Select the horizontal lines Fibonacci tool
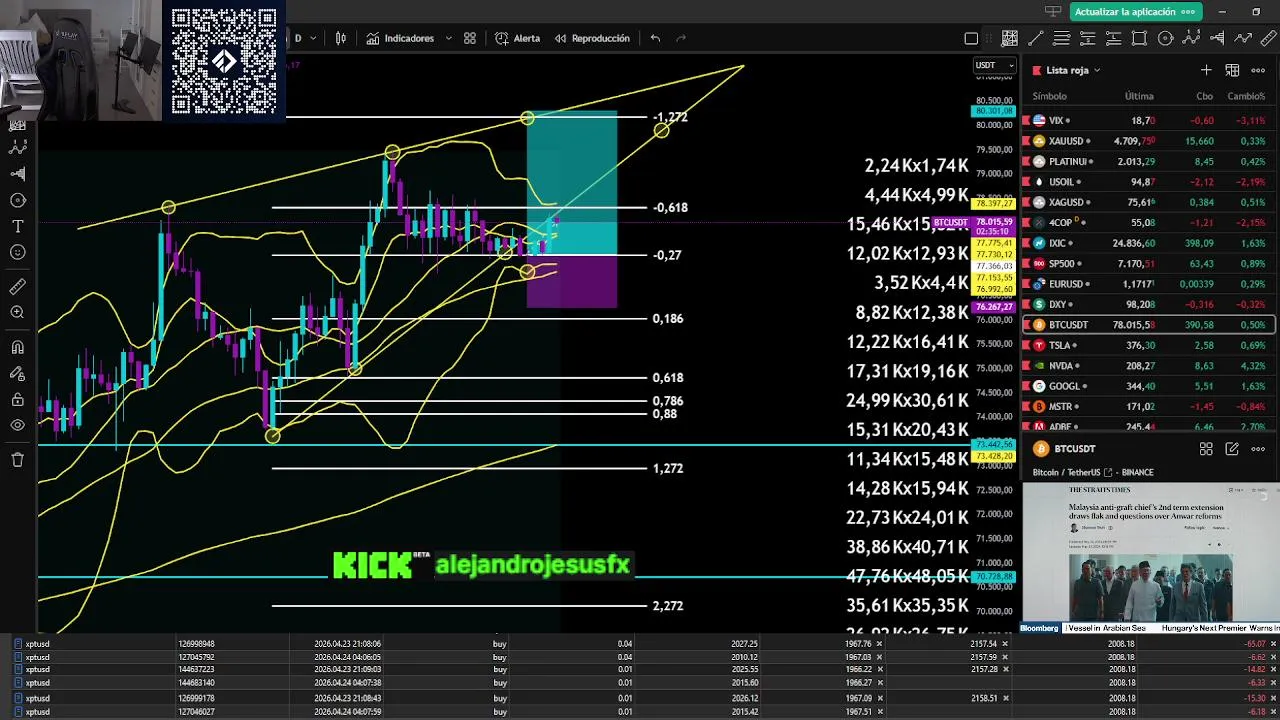Screen dimensions: 1280x720 [x=1061, y=39]
